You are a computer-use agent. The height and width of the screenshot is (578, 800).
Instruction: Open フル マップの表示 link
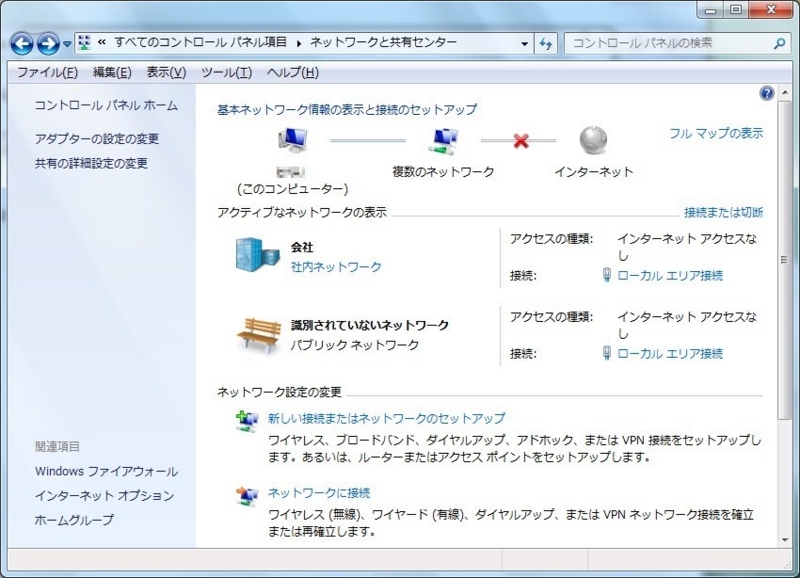click(x=716, y=134)
